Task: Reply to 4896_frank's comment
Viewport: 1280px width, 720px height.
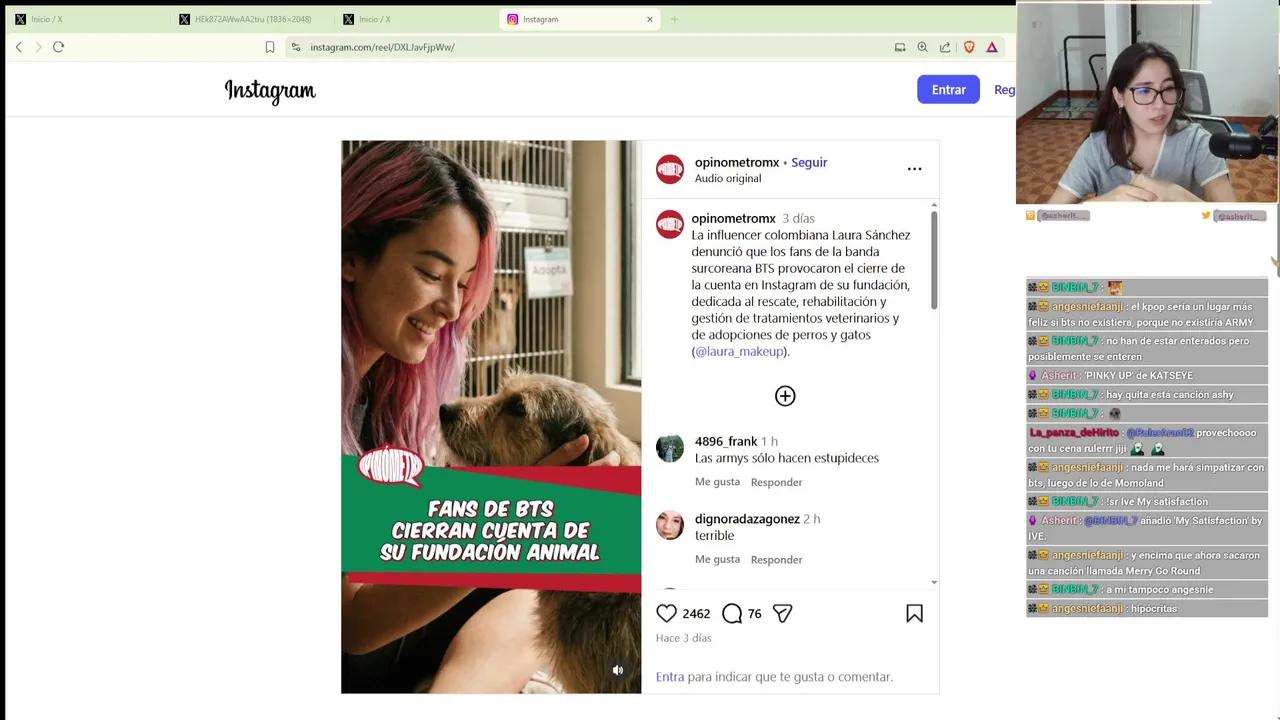Action: coord(776,482)
